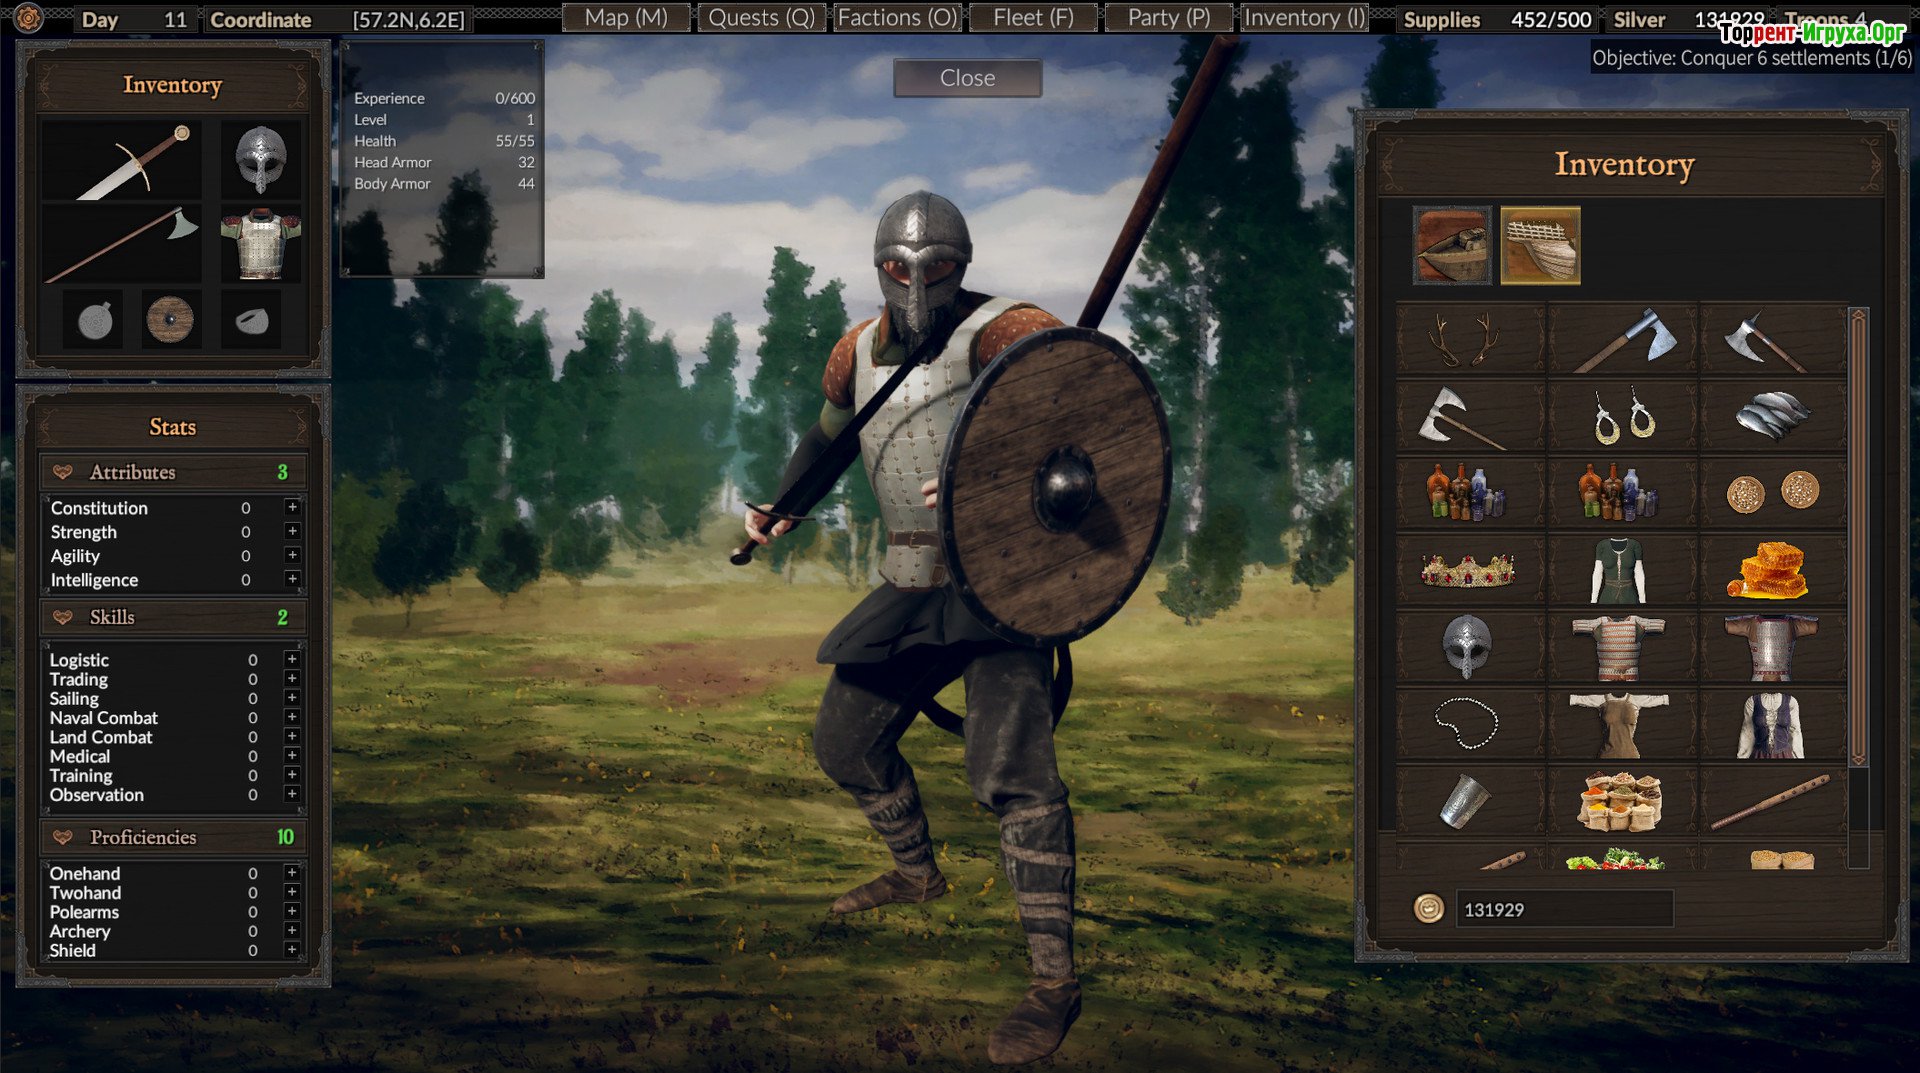
Task: Choose the pearl necklace item
Action: point(1468,724)
